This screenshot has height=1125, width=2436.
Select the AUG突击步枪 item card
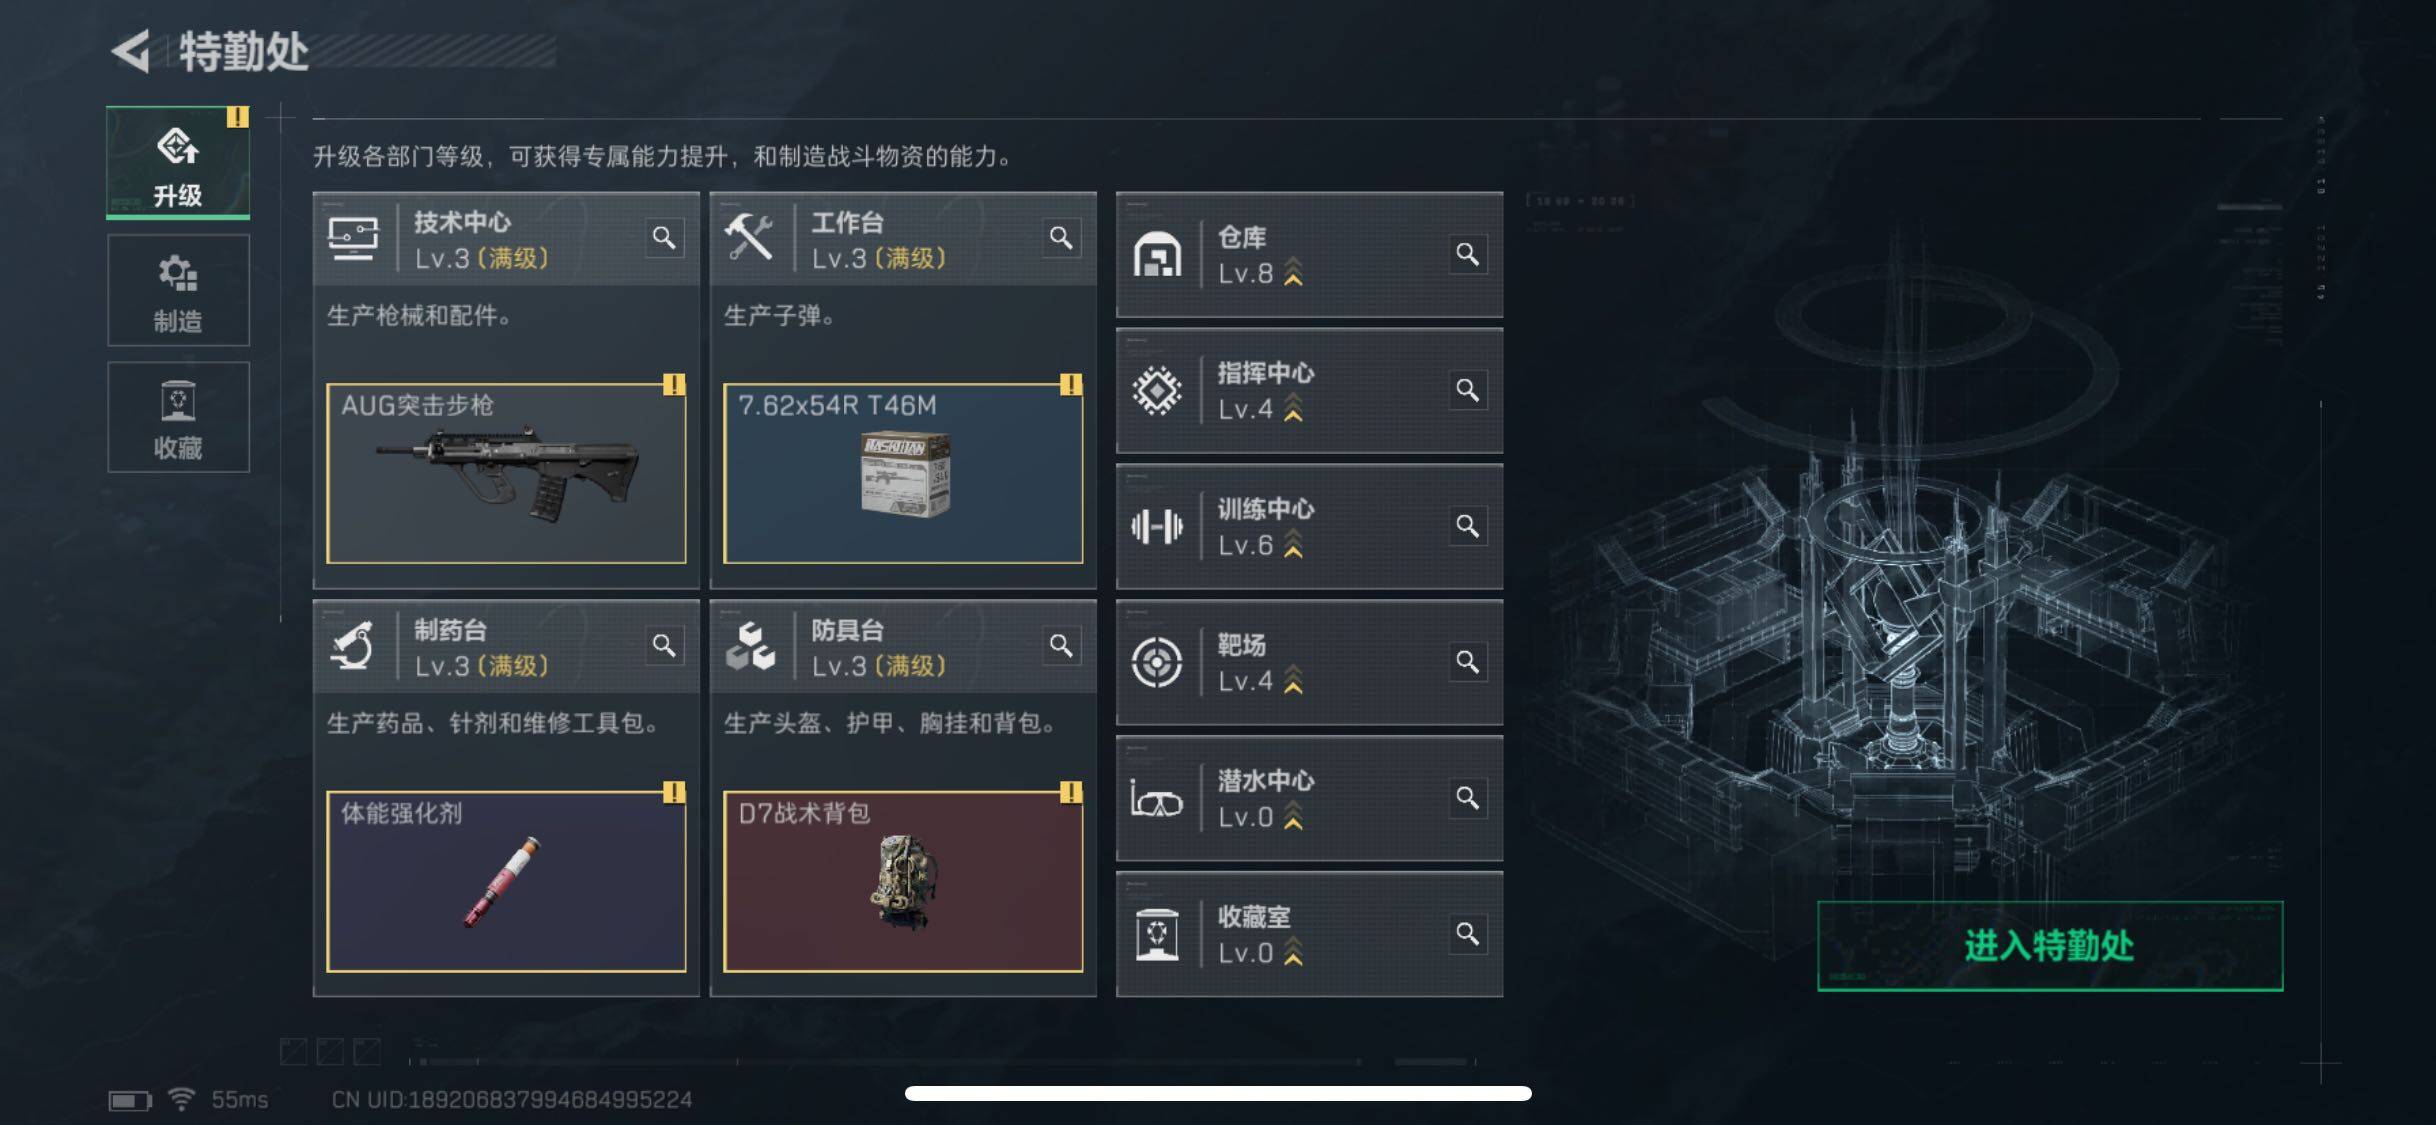pos(506,473)
